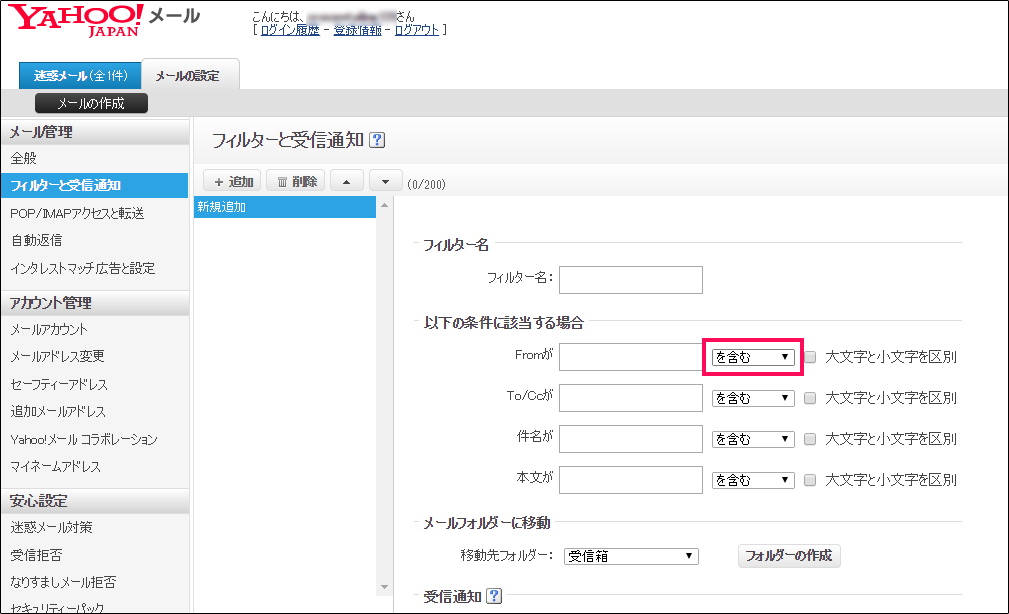This screenshot has width=1009, height=614.
Task: Click the フィルター名 text field
Action: click(x=630, y=280)
